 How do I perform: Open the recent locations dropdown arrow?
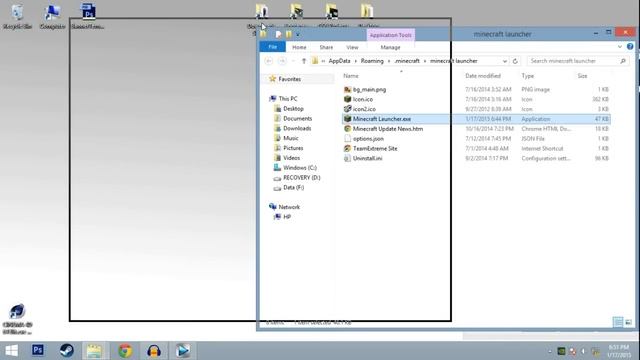pyautogui.click(x=293, y=61)
